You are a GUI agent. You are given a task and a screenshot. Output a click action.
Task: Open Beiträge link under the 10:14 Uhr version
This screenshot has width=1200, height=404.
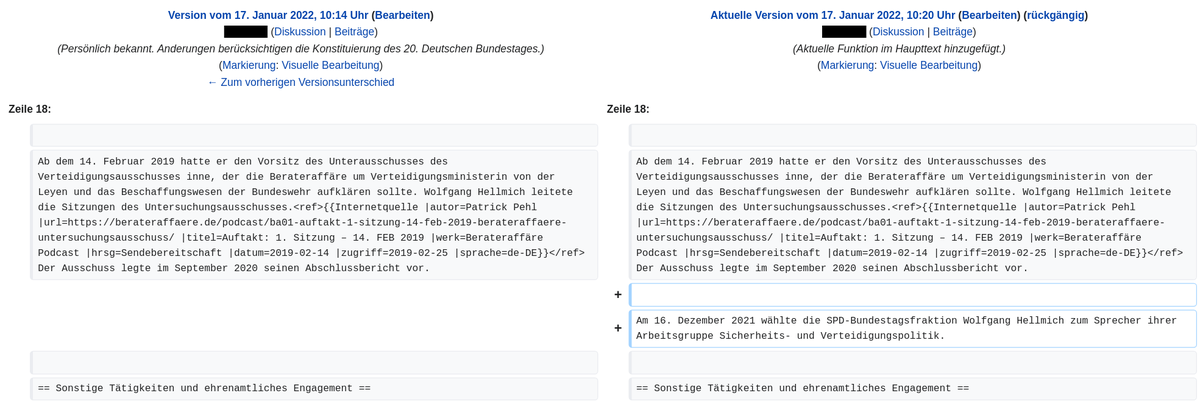(x=354, y=32)
